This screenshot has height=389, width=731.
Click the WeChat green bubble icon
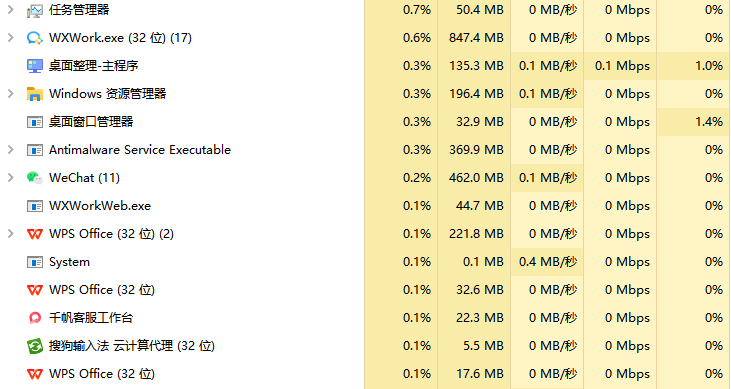coord(35,178)
